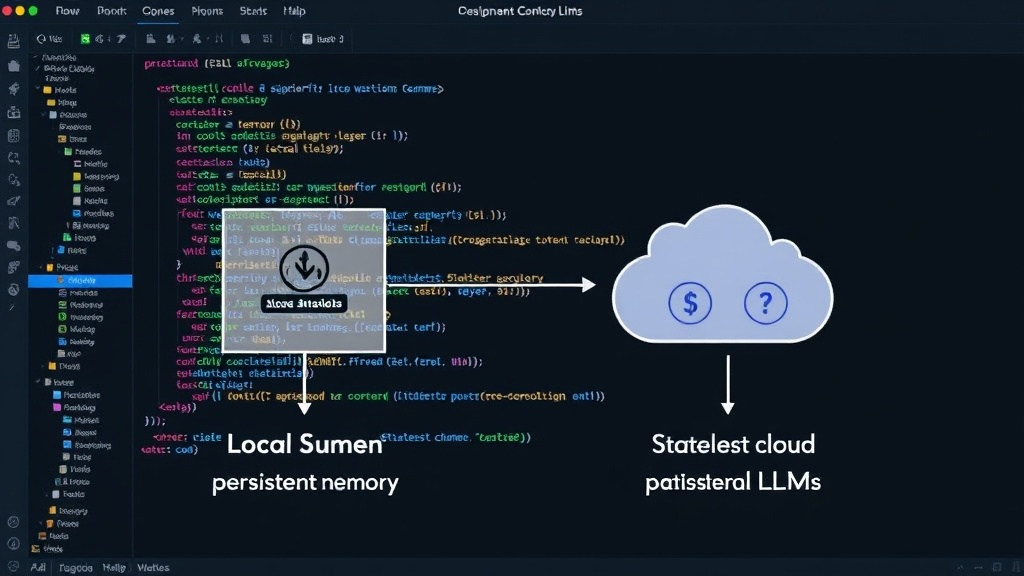Collapse the blue folder chevron below 'Hibgs'
This screenshot has width=1024, height=576.
click(44, 115)
